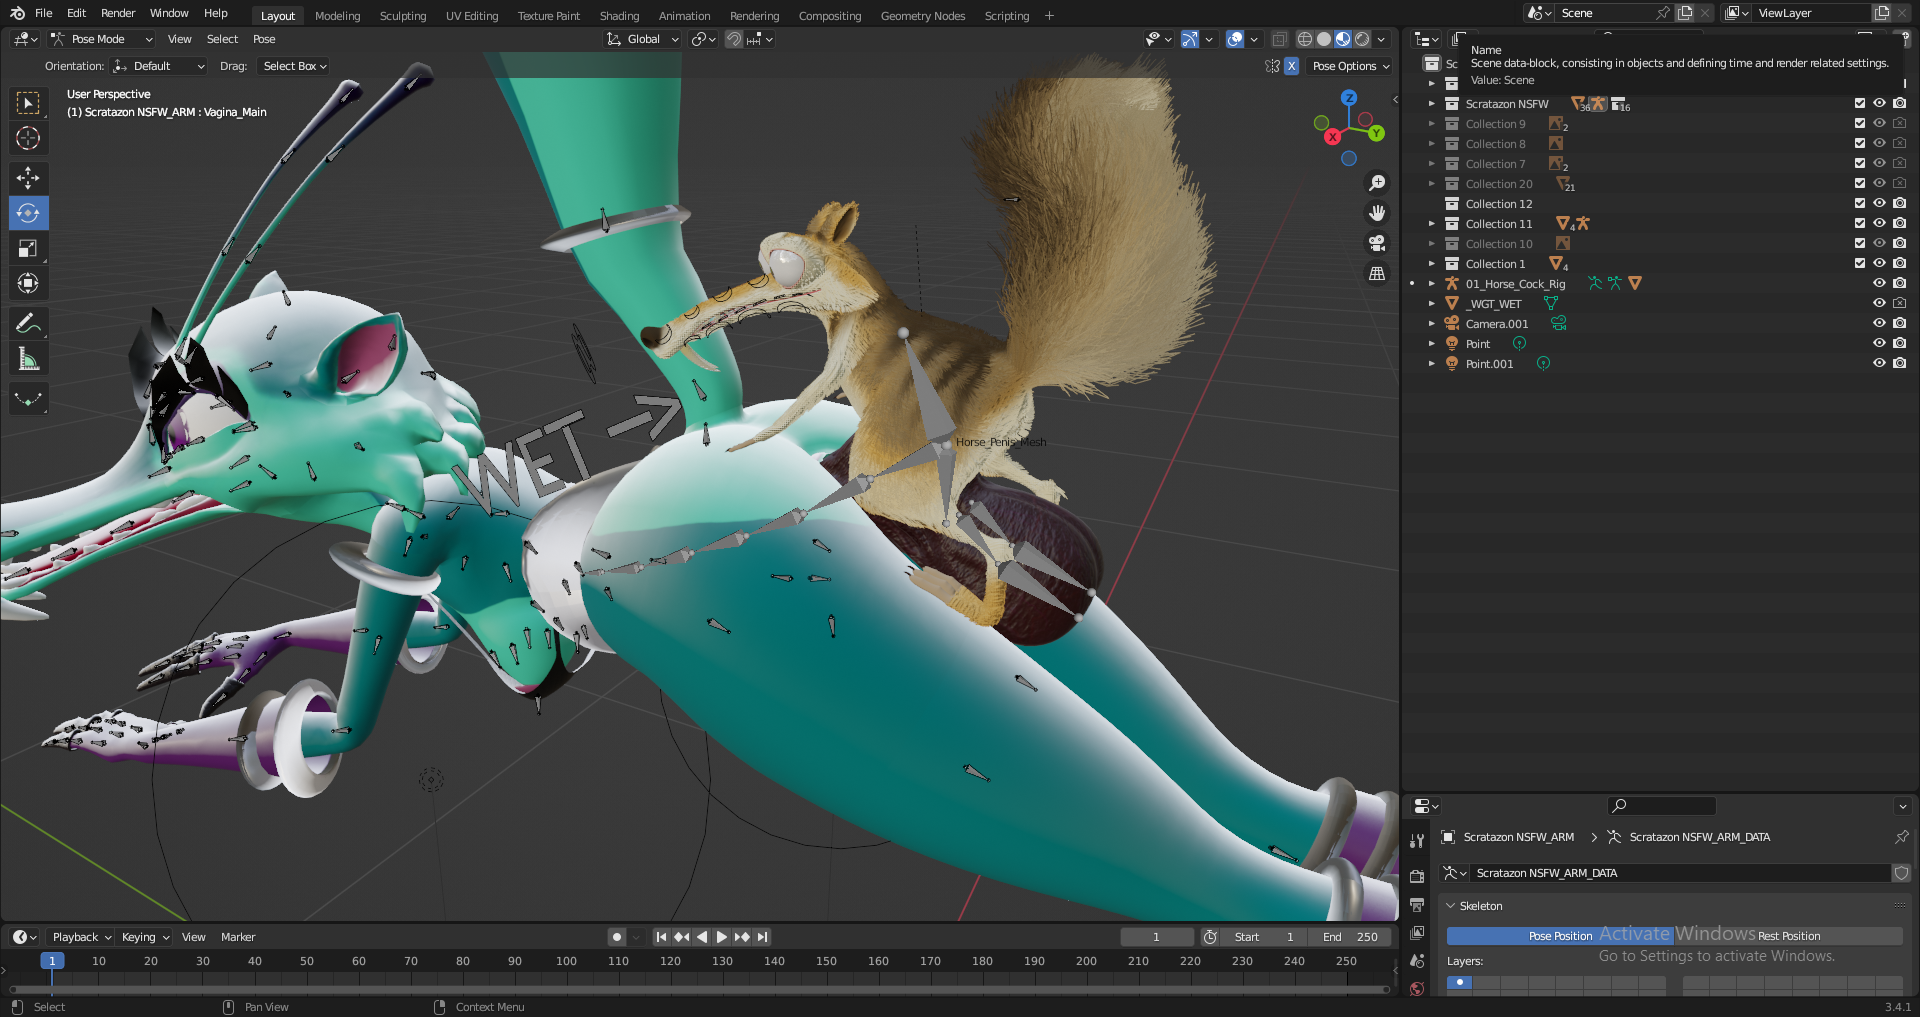Click the Pose Position button

pos(1560,936)
